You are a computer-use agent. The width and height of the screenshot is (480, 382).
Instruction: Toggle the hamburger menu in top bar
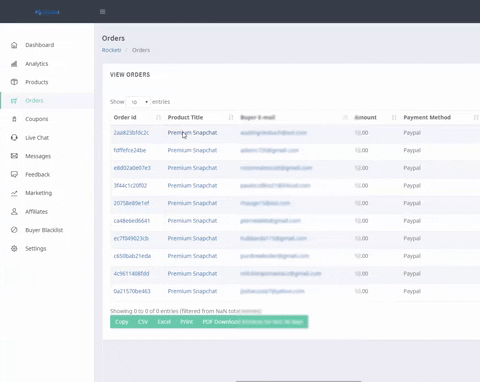coord(102,12)
